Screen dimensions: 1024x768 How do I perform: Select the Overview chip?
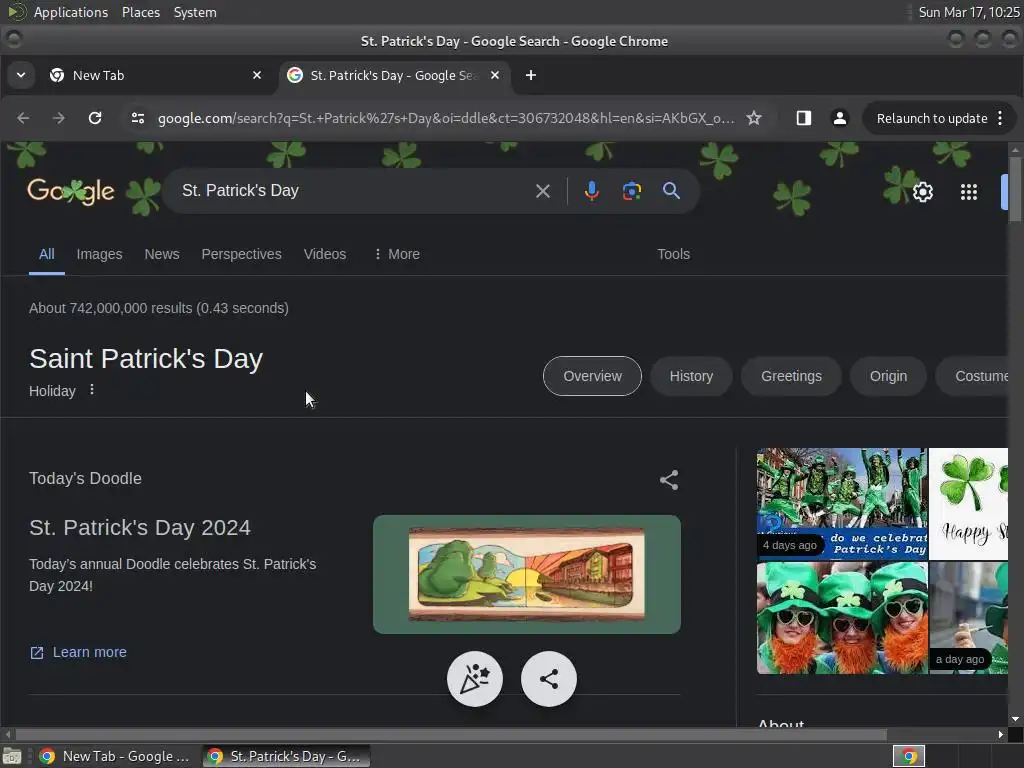(592, 376)
